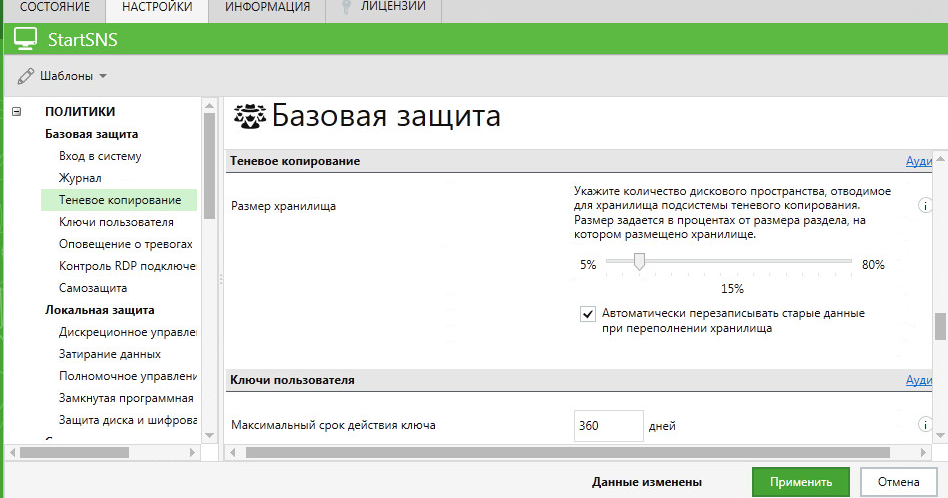Click the storage size slider handle
This screenshot has height=498, width=948.
pos(639,262)
